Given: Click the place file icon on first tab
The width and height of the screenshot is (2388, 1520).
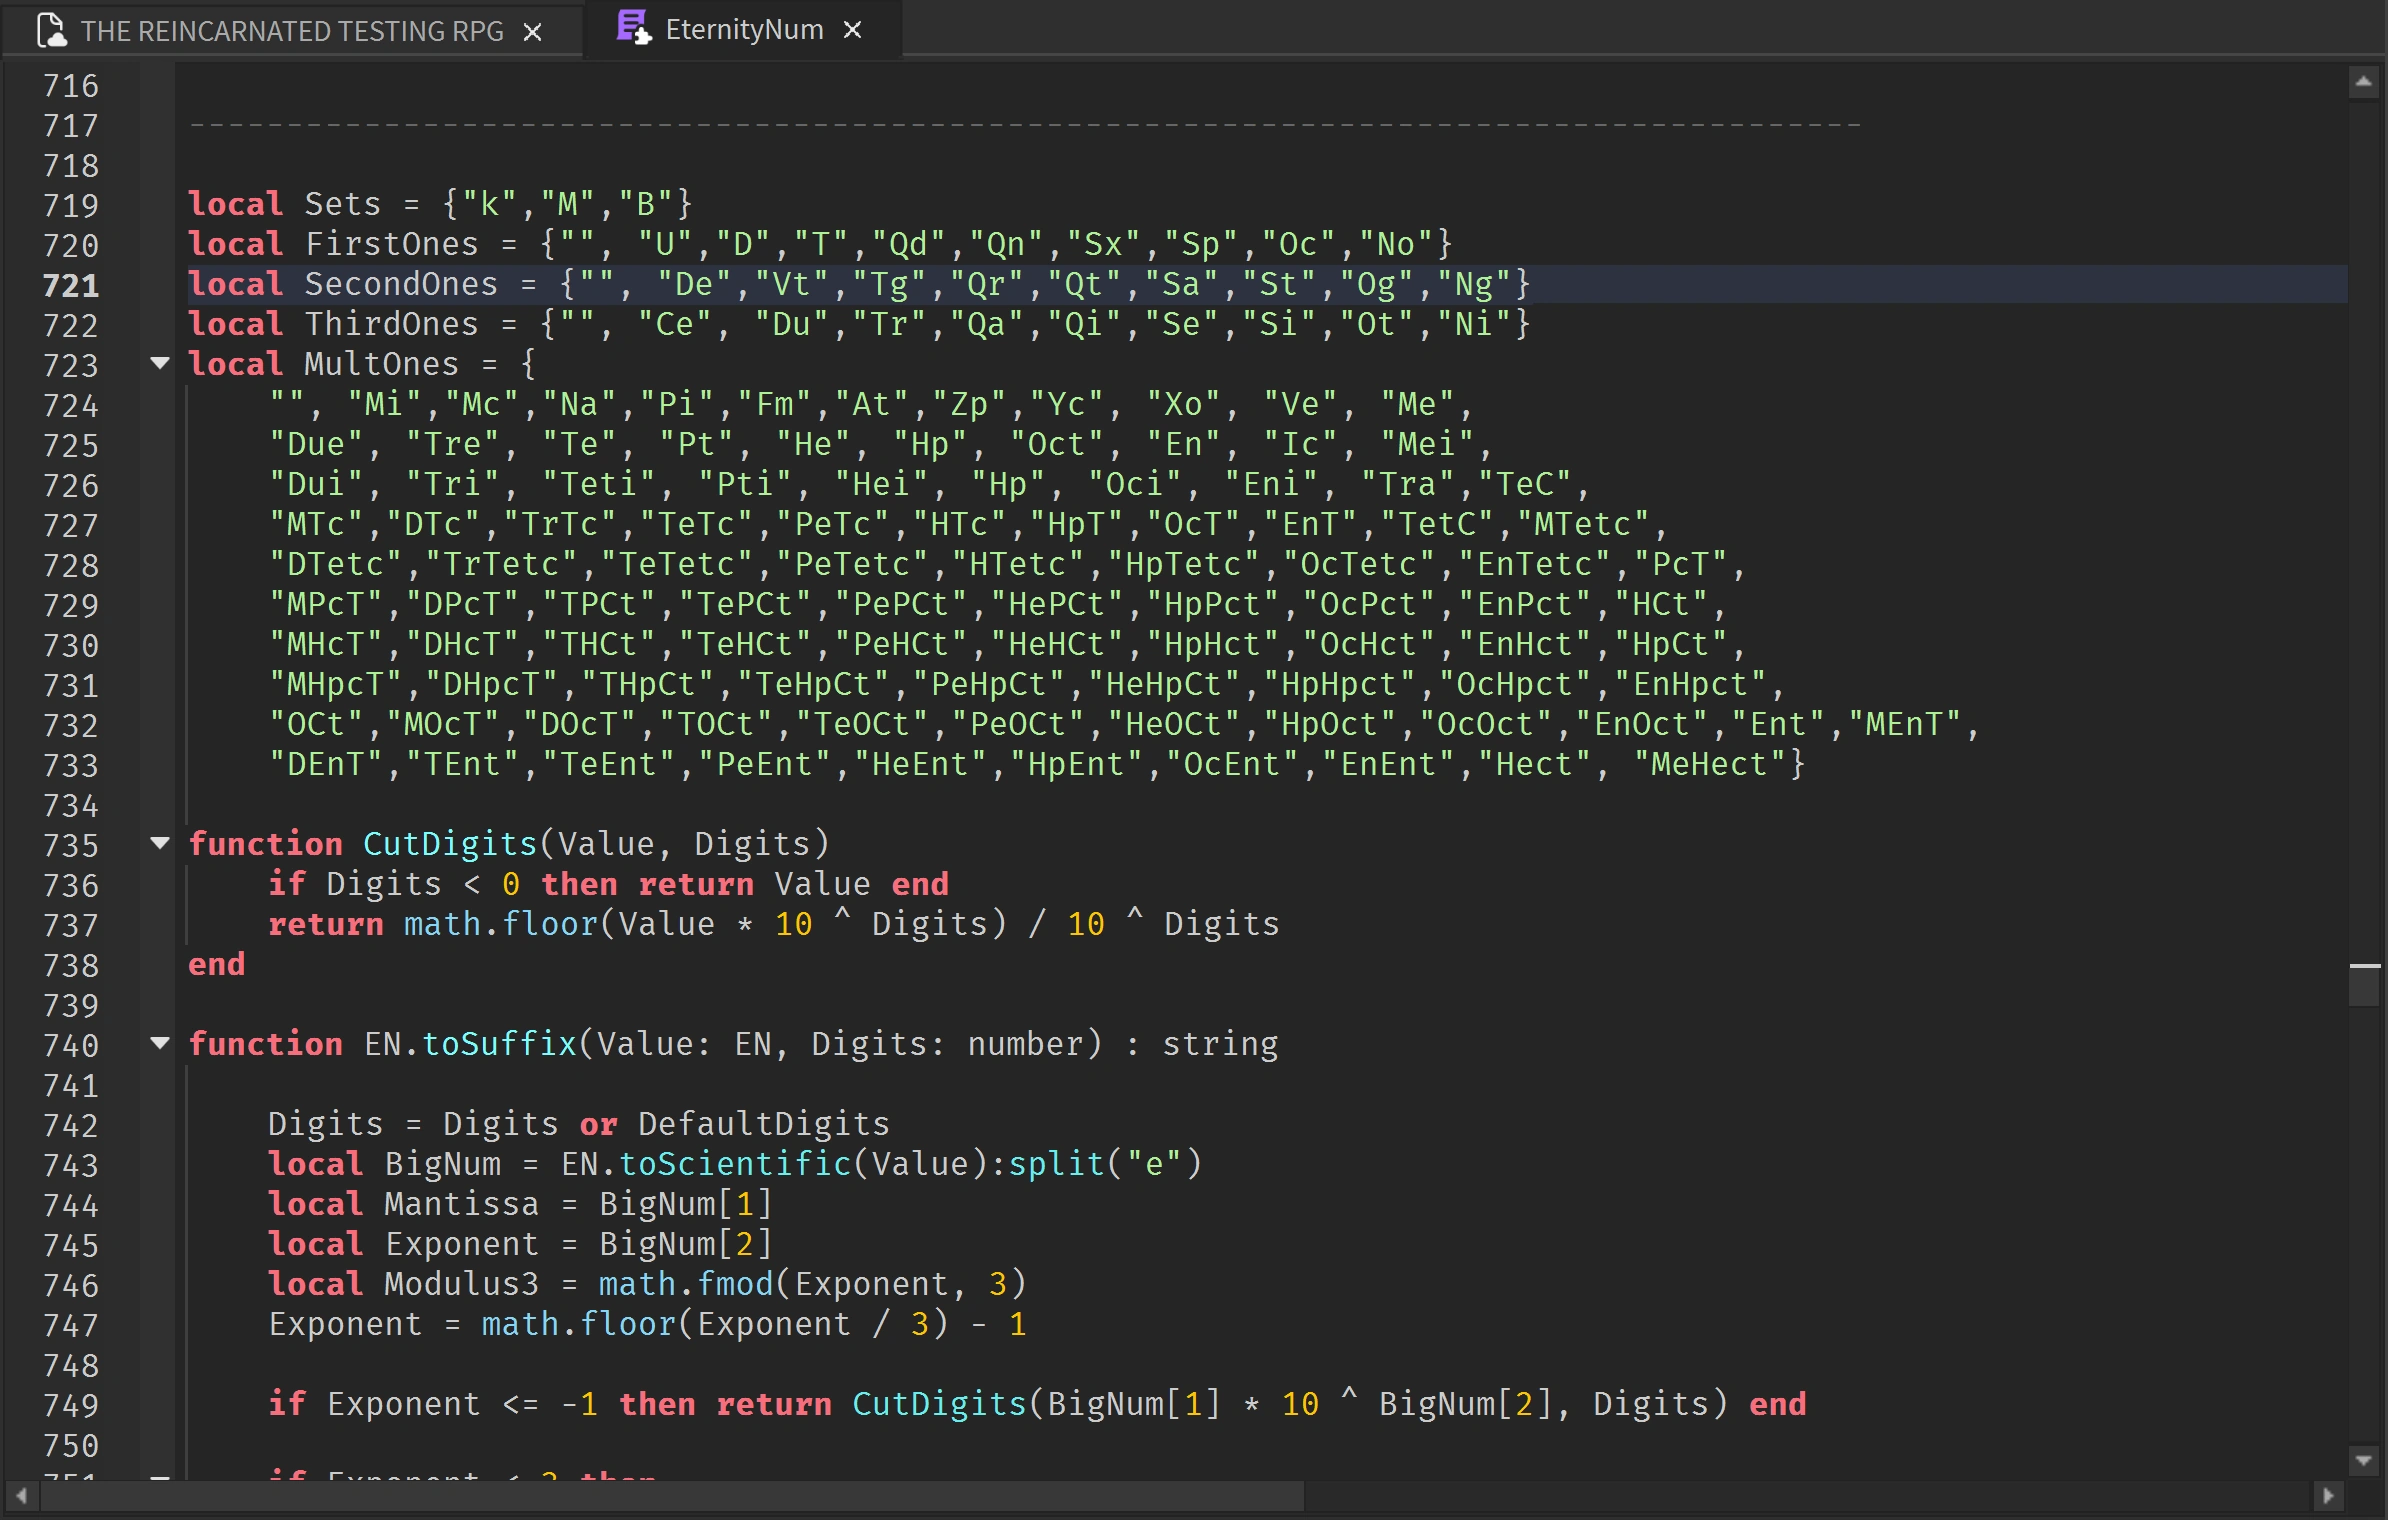Looking at the screenshot, I should [52, 30].
